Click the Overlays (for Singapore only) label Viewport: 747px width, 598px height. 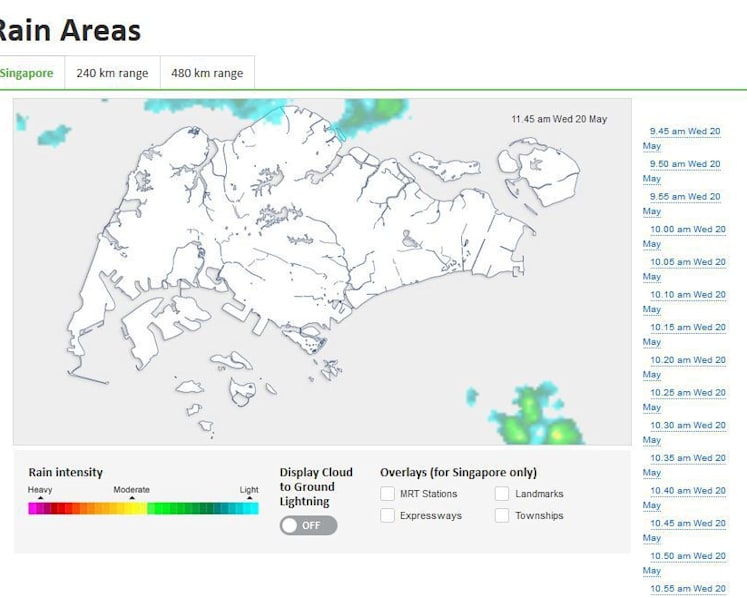[x=458, y=472]
